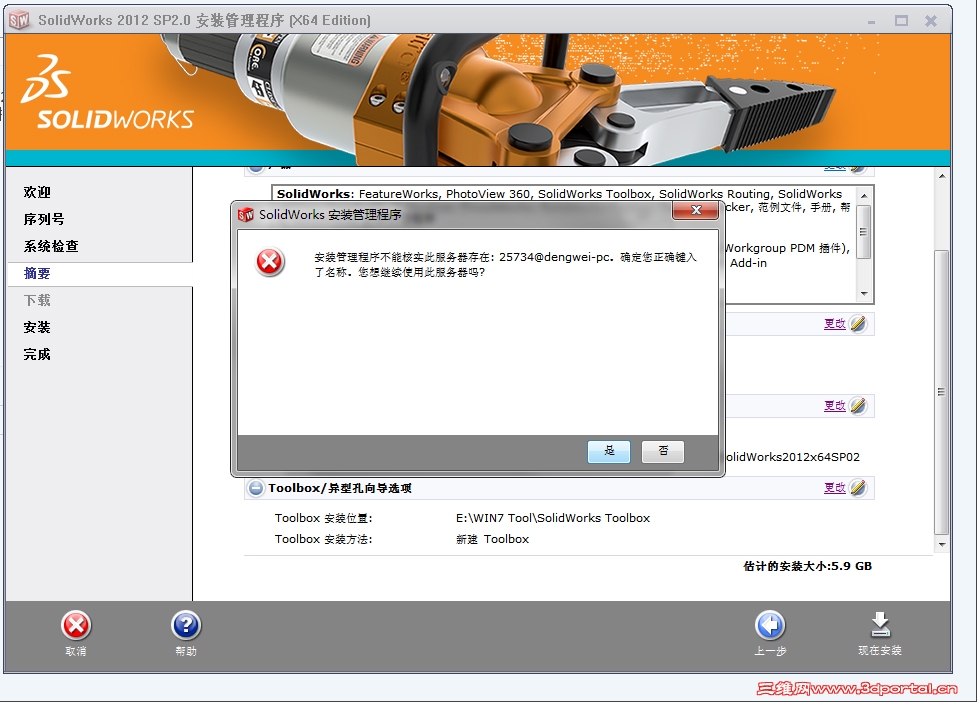
Task: Go back with 上一步 arrow icon
Action: (x=770, y=625)
